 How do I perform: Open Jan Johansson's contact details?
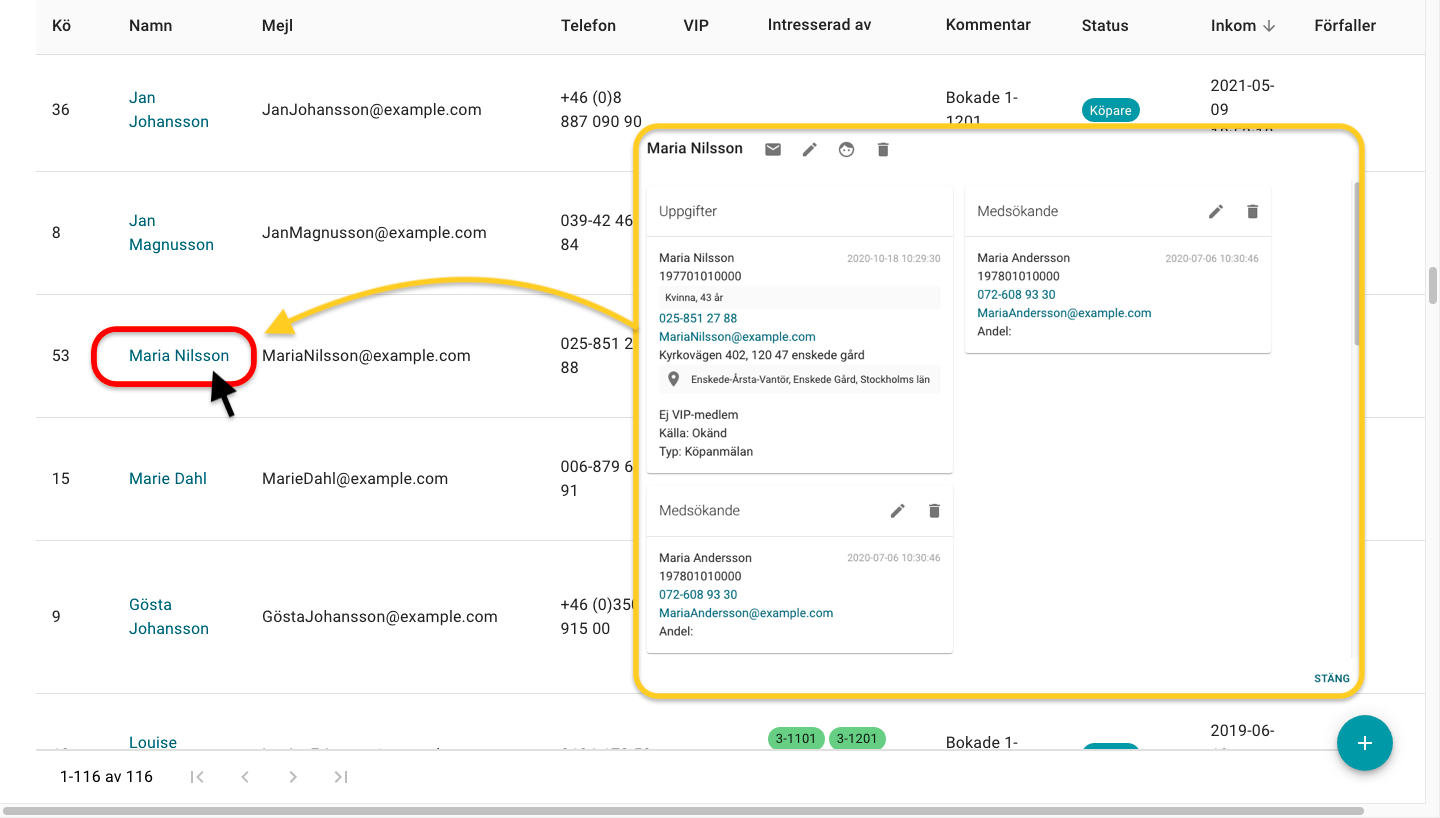pyautogui.click(x=169, y=110)
